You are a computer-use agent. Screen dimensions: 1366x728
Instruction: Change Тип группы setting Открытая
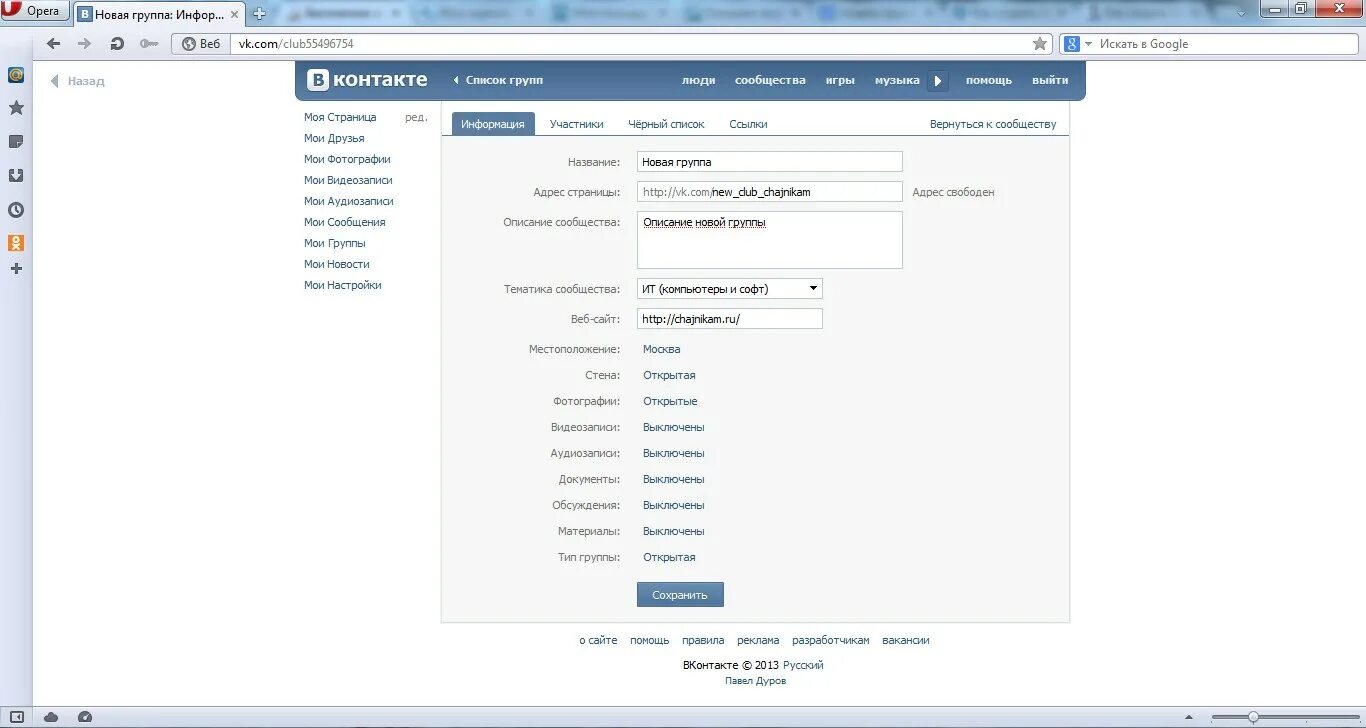point(669,557)
